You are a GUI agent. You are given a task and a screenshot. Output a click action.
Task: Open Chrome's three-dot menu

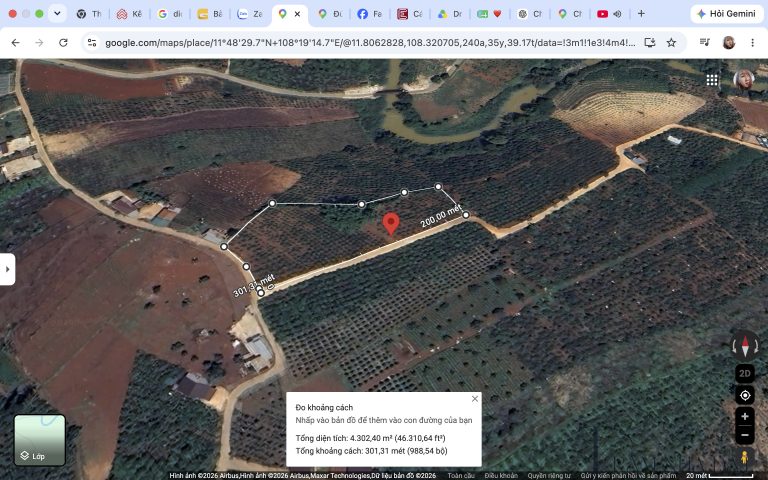coord(752,43)
